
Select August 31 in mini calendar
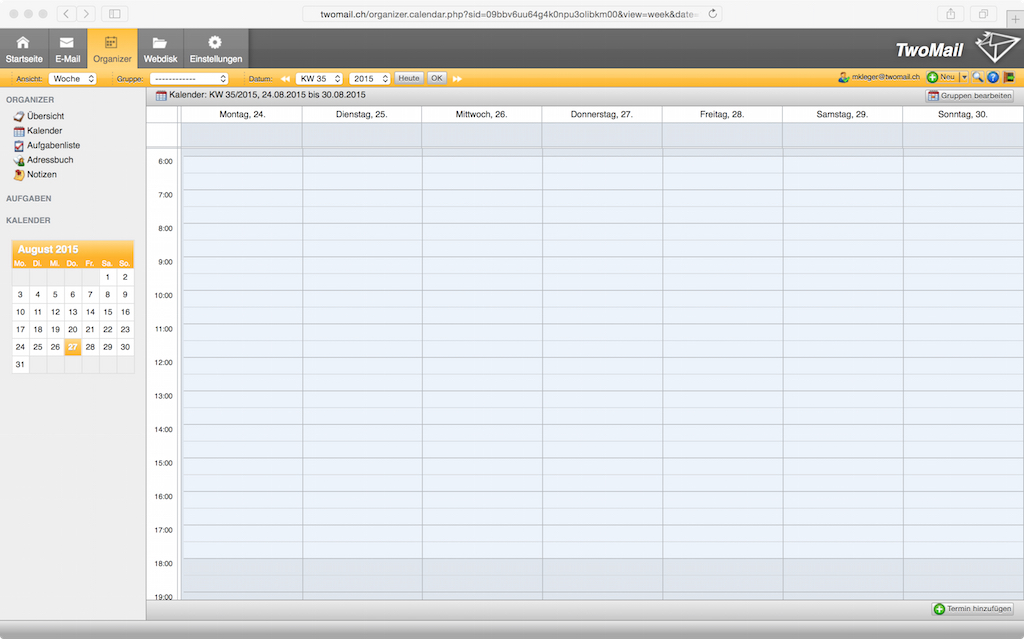[x=20, y=365]
